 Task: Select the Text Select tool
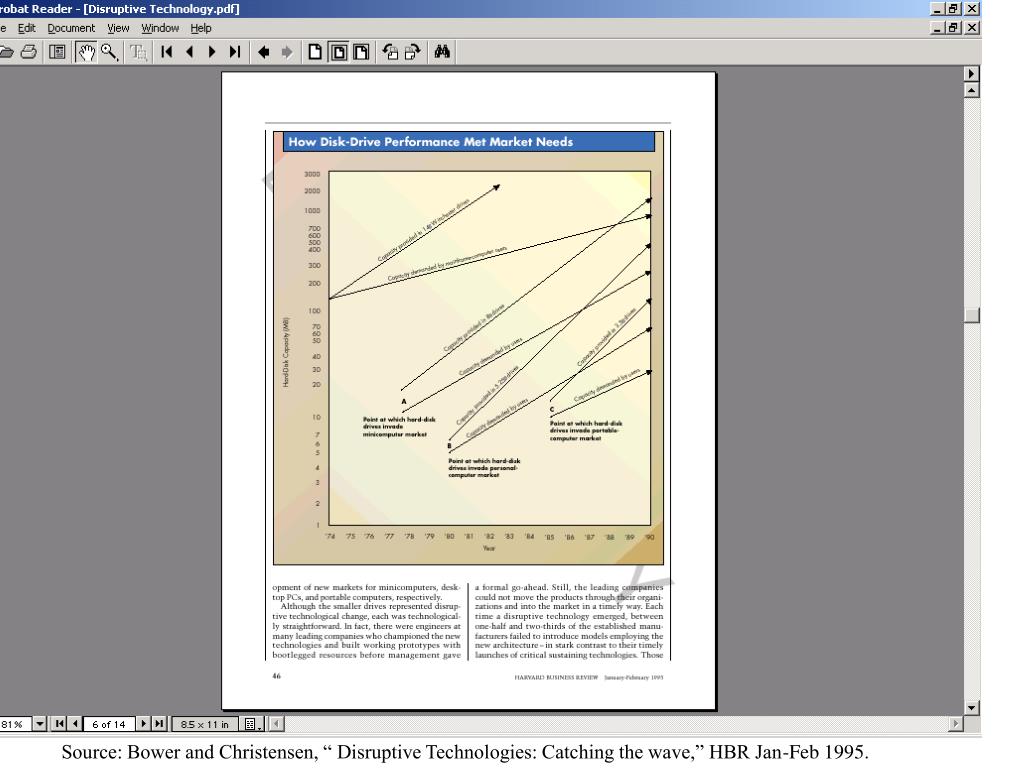(138, 52)
